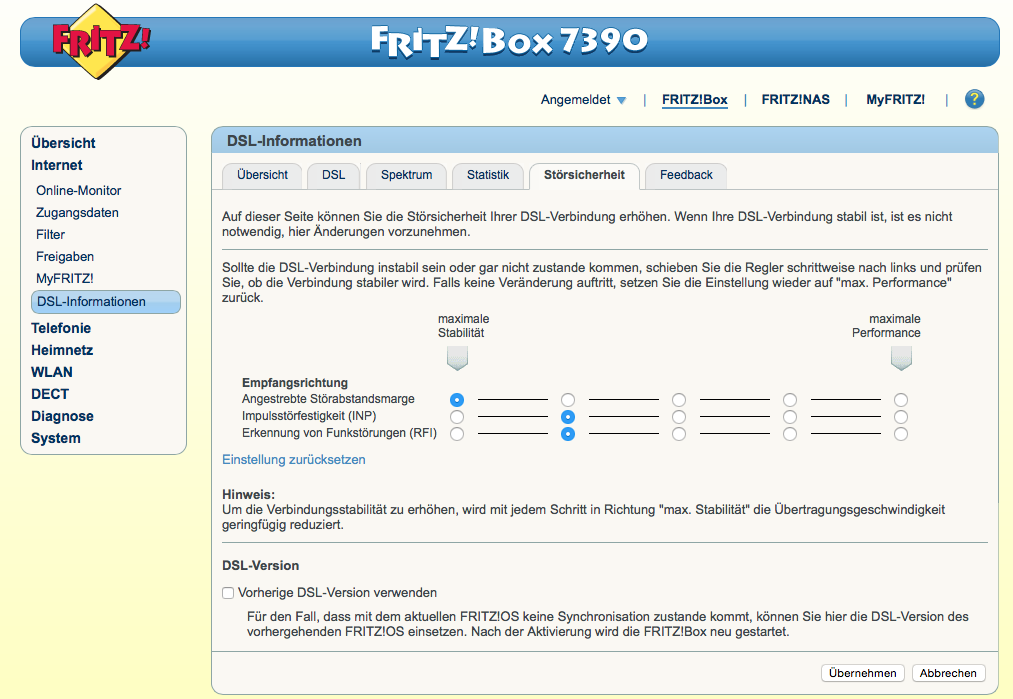Select first radio for Funkstörungen (RFI)
The width and height of the screenshot is (1013, 699).
point(457,434)
